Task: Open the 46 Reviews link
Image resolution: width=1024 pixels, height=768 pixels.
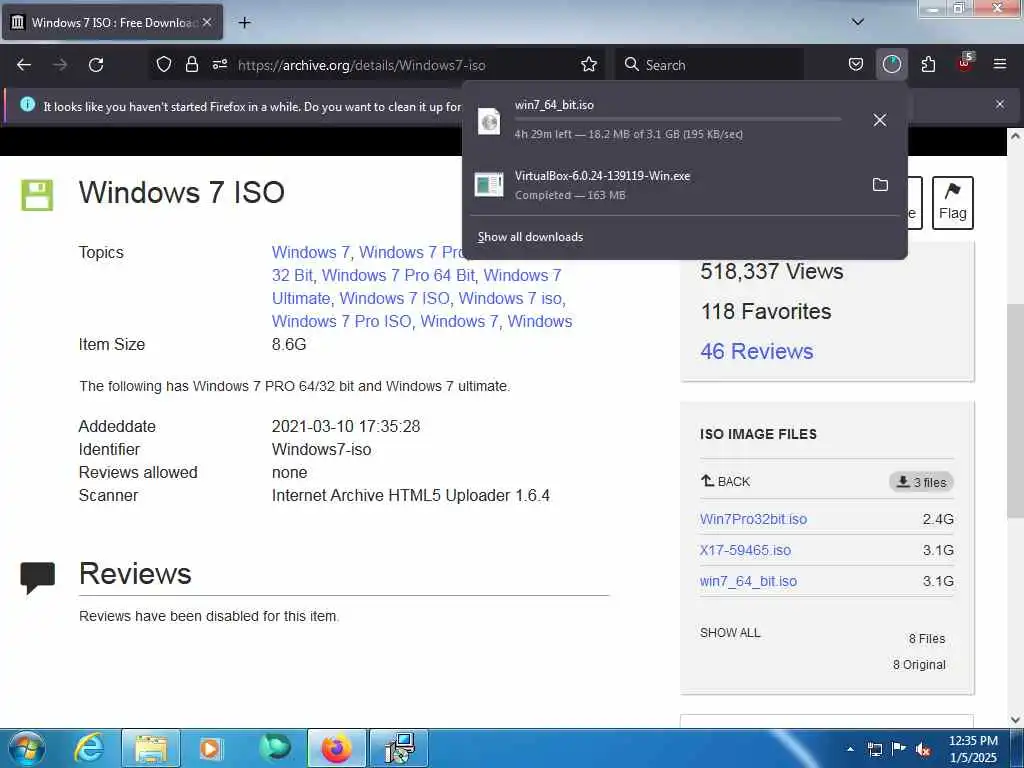Action: tap(756, 351)
